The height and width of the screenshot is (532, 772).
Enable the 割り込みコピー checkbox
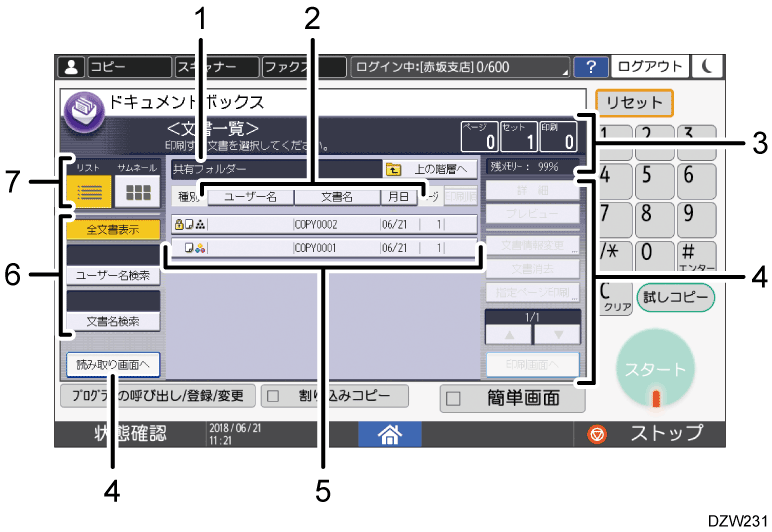click(271, 395)
